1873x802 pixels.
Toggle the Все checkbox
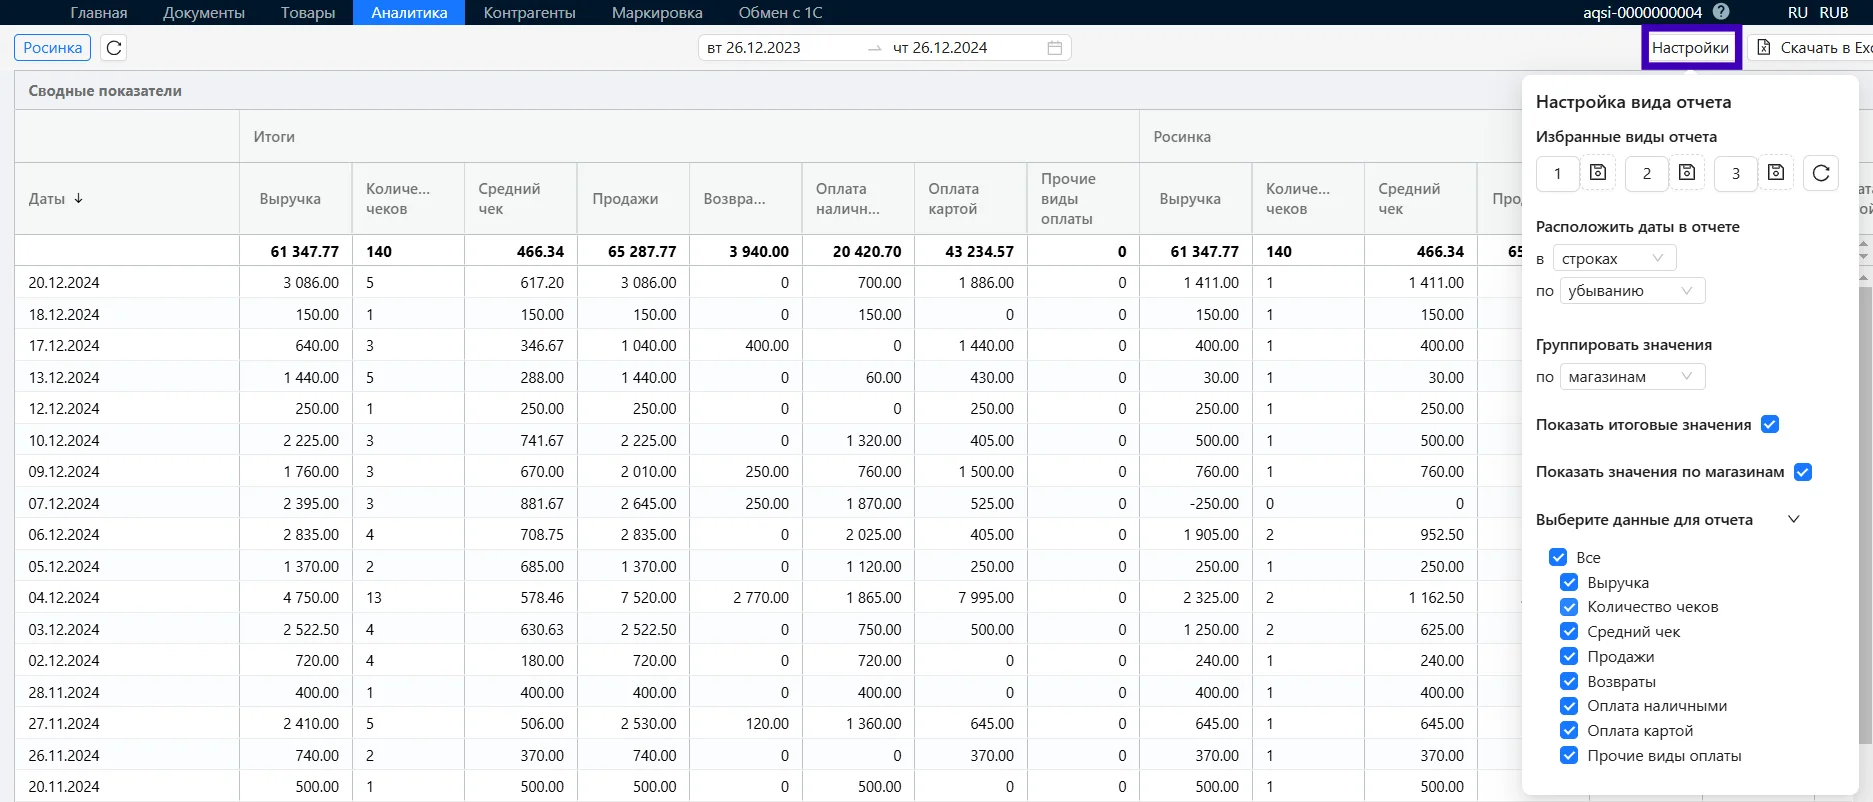(1558, 557)
